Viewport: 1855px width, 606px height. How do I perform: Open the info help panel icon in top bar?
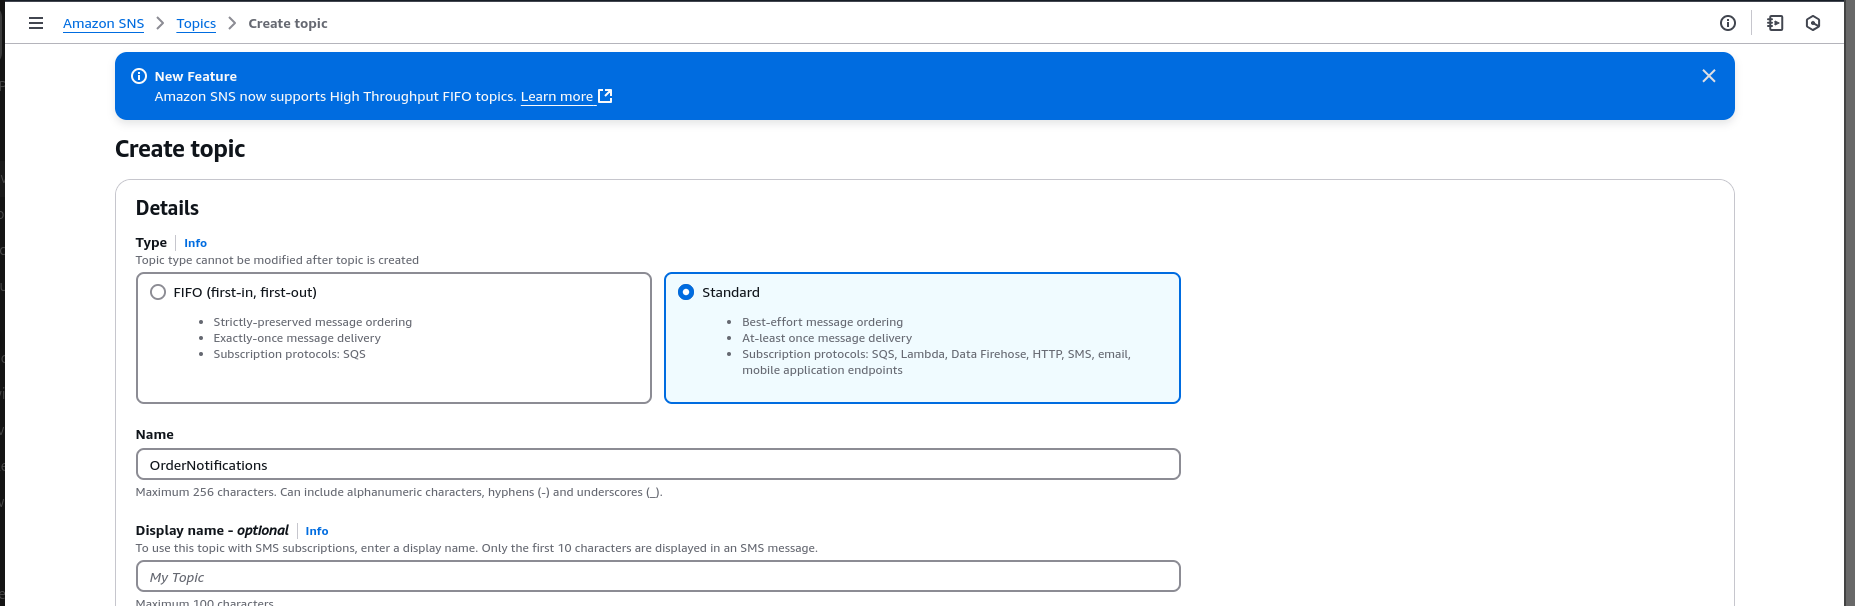[1727, 23]
